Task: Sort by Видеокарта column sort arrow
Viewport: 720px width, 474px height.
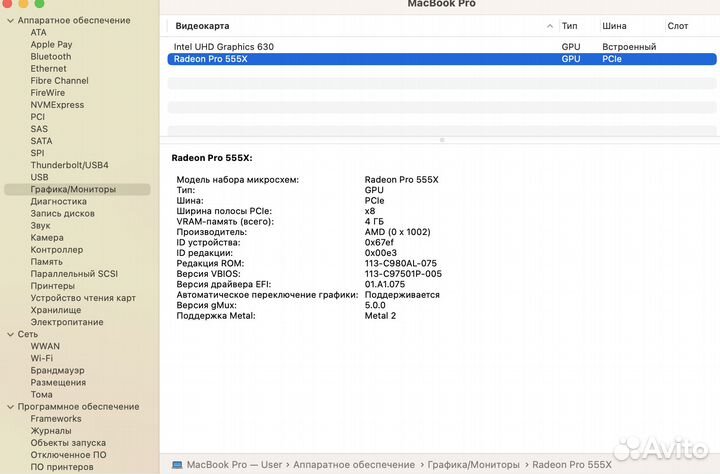Action: point(550,25)
